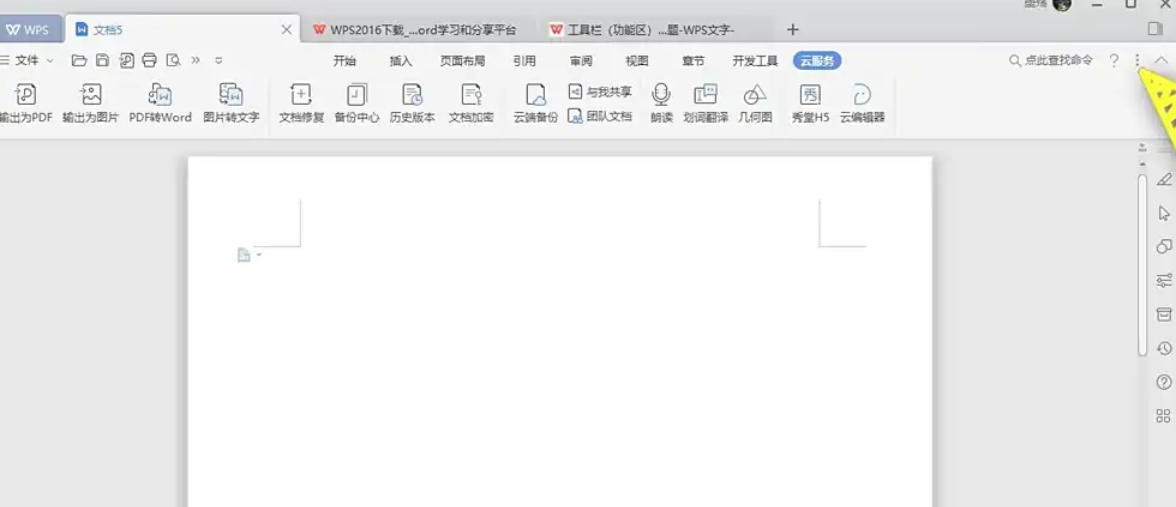
Task: Click the 点此查找命令 search box
Action: (x=1051, y=61)
